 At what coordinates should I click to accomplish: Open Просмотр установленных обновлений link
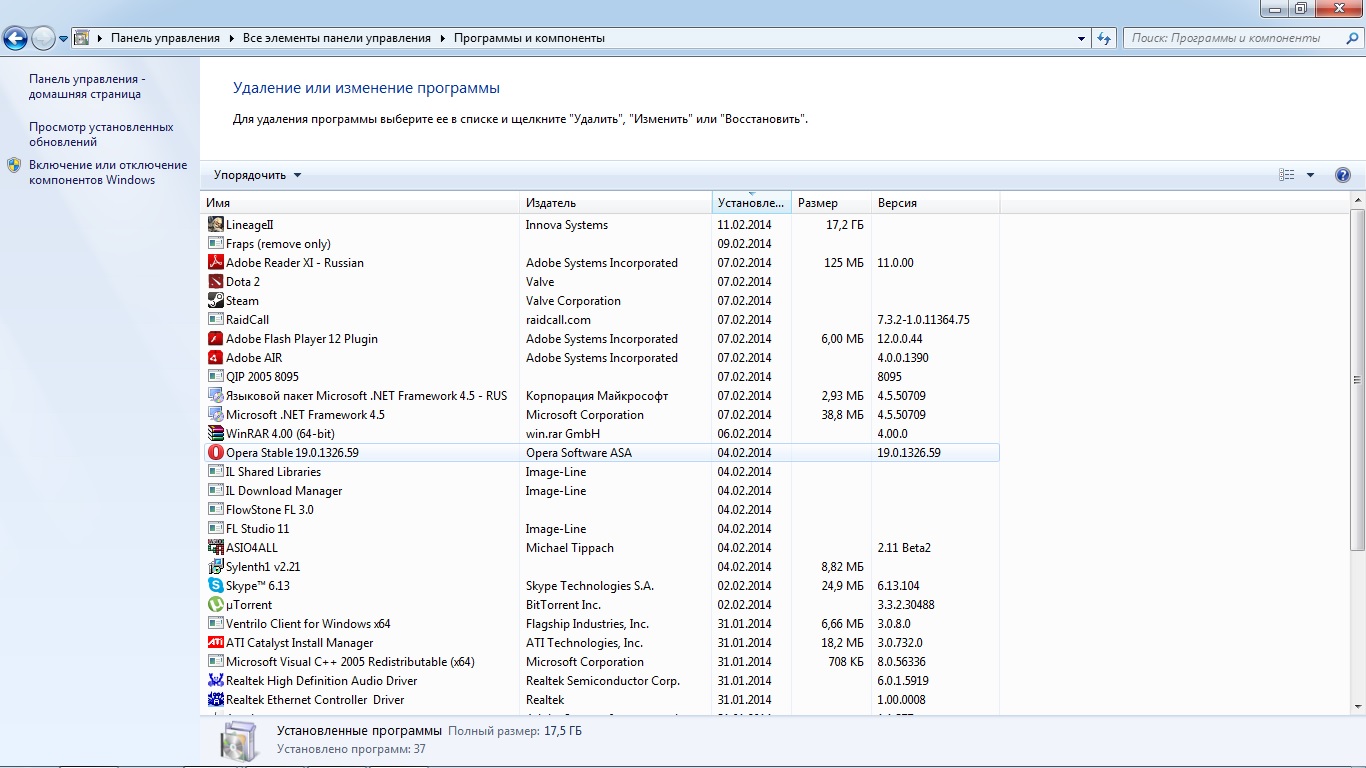coord(101,135)
